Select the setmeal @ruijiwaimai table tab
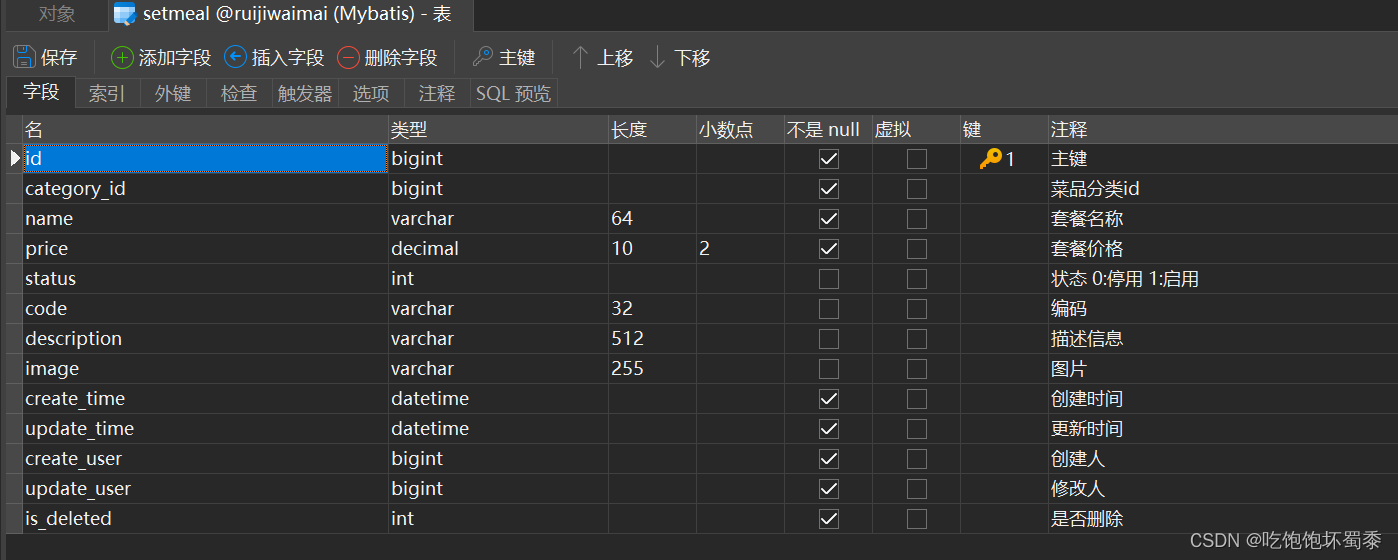This screenshot has width=1398, height=560. 290,14
